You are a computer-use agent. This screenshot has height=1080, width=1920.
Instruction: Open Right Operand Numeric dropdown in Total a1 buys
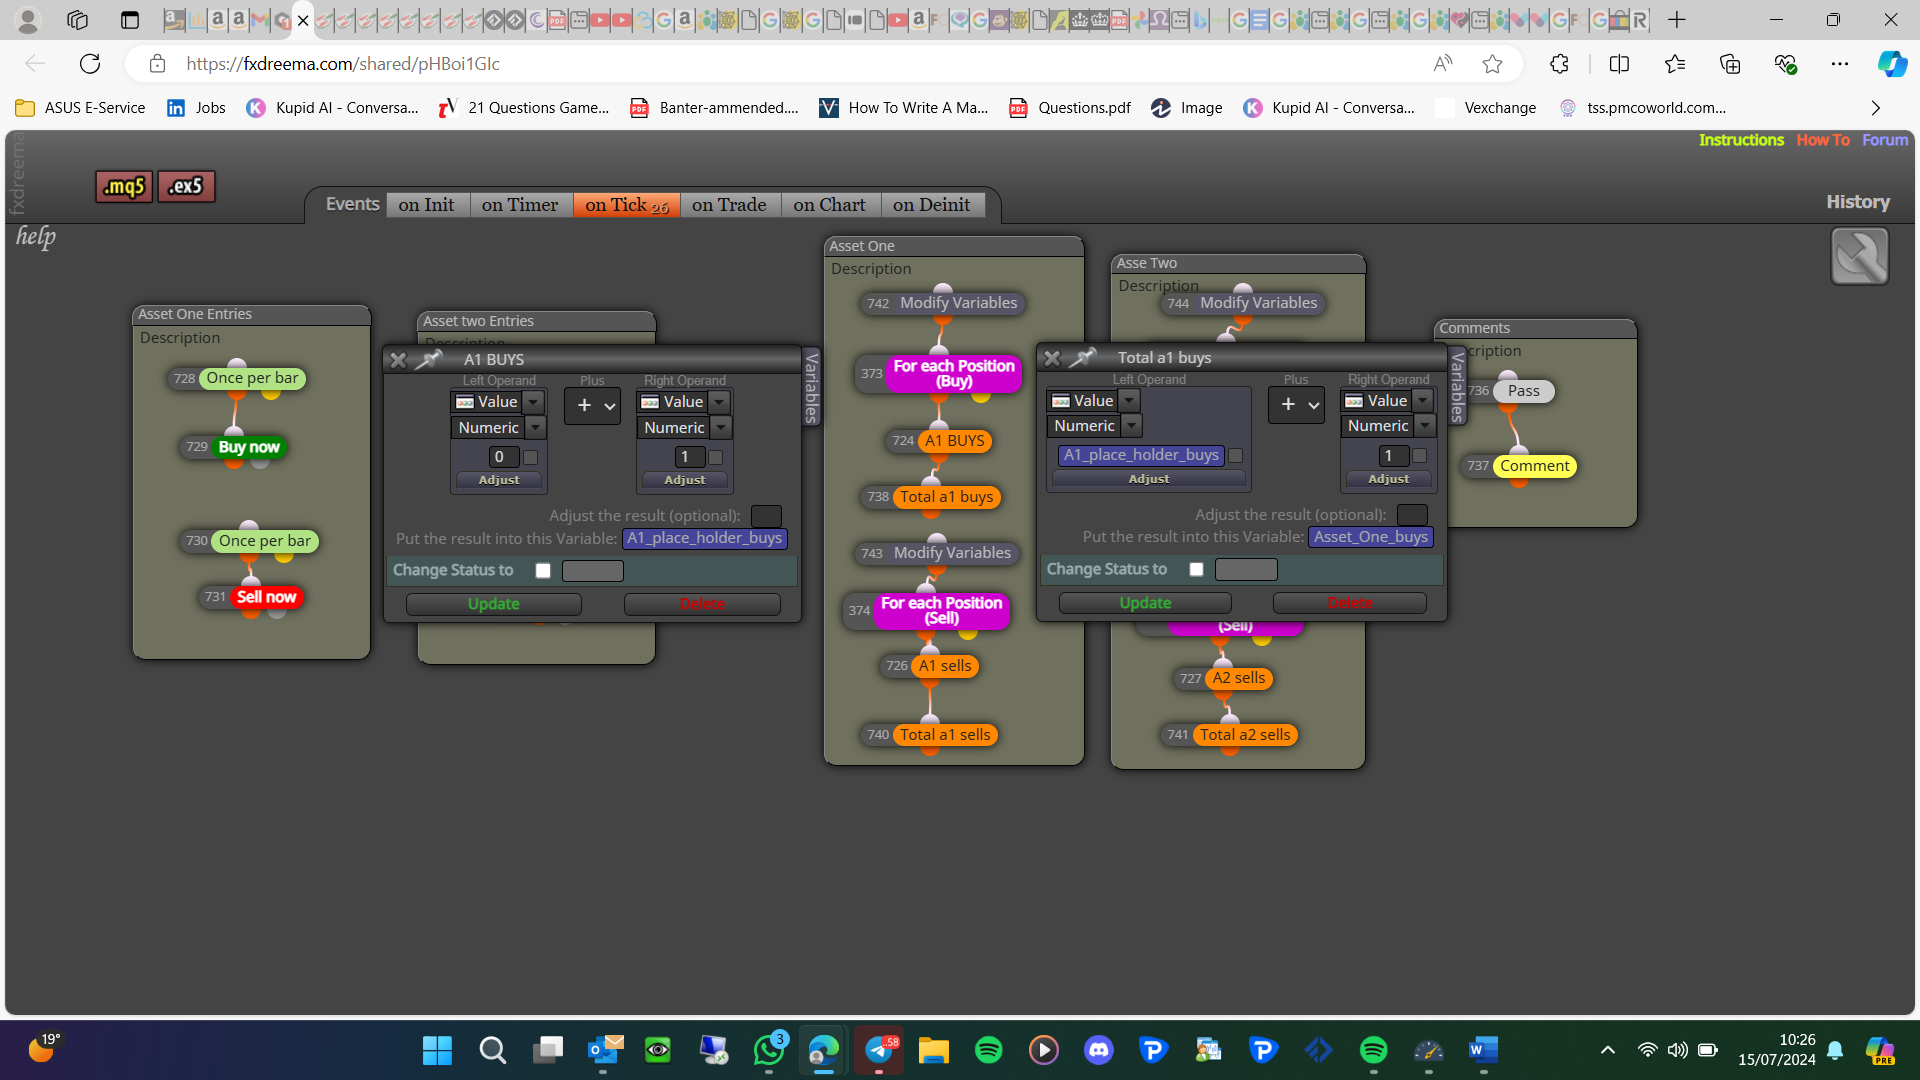tap(1425, 426)
